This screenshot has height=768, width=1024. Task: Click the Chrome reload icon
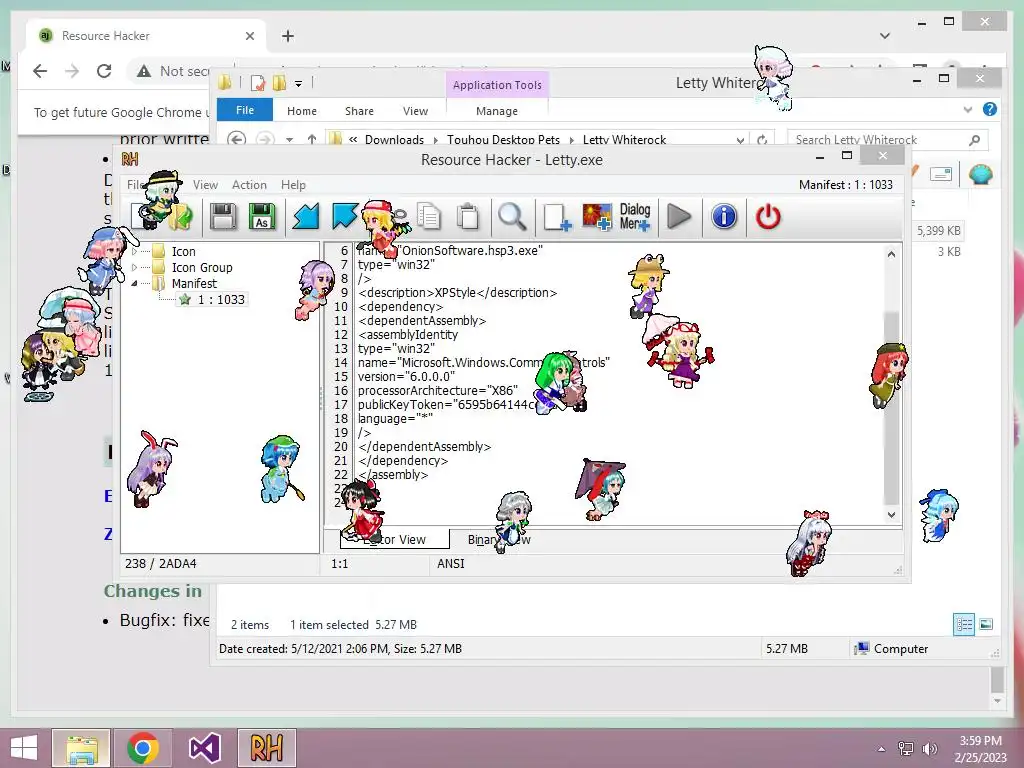click(104, 71)
